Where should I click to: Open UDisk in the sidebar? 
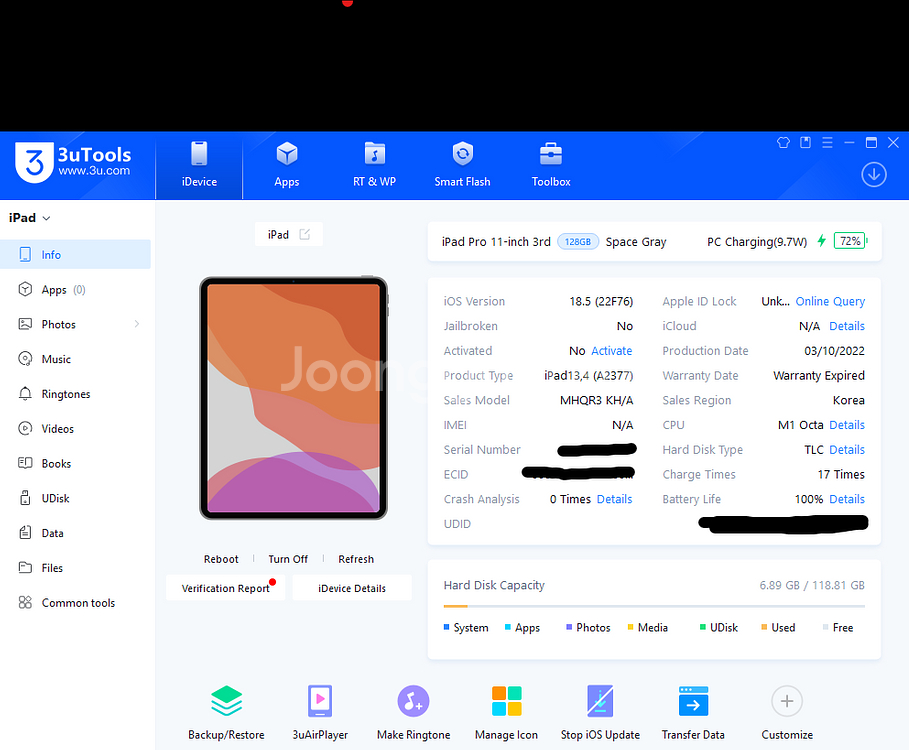click(75, 498)
